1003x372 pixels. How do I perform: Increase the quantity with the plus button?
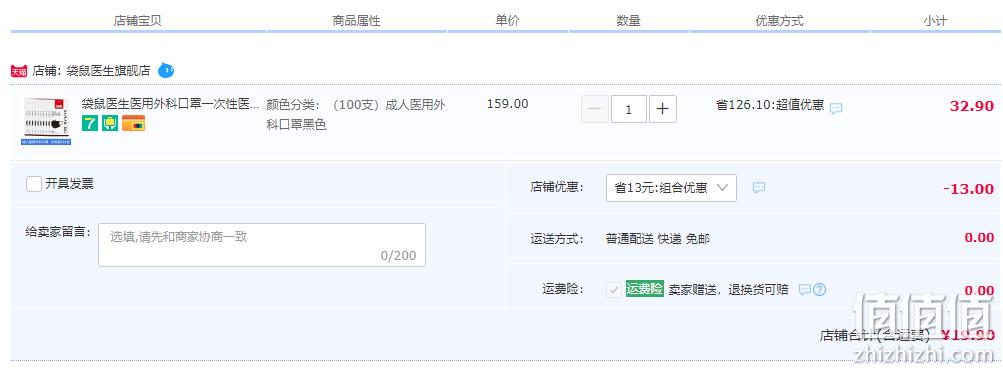(663, 109)
